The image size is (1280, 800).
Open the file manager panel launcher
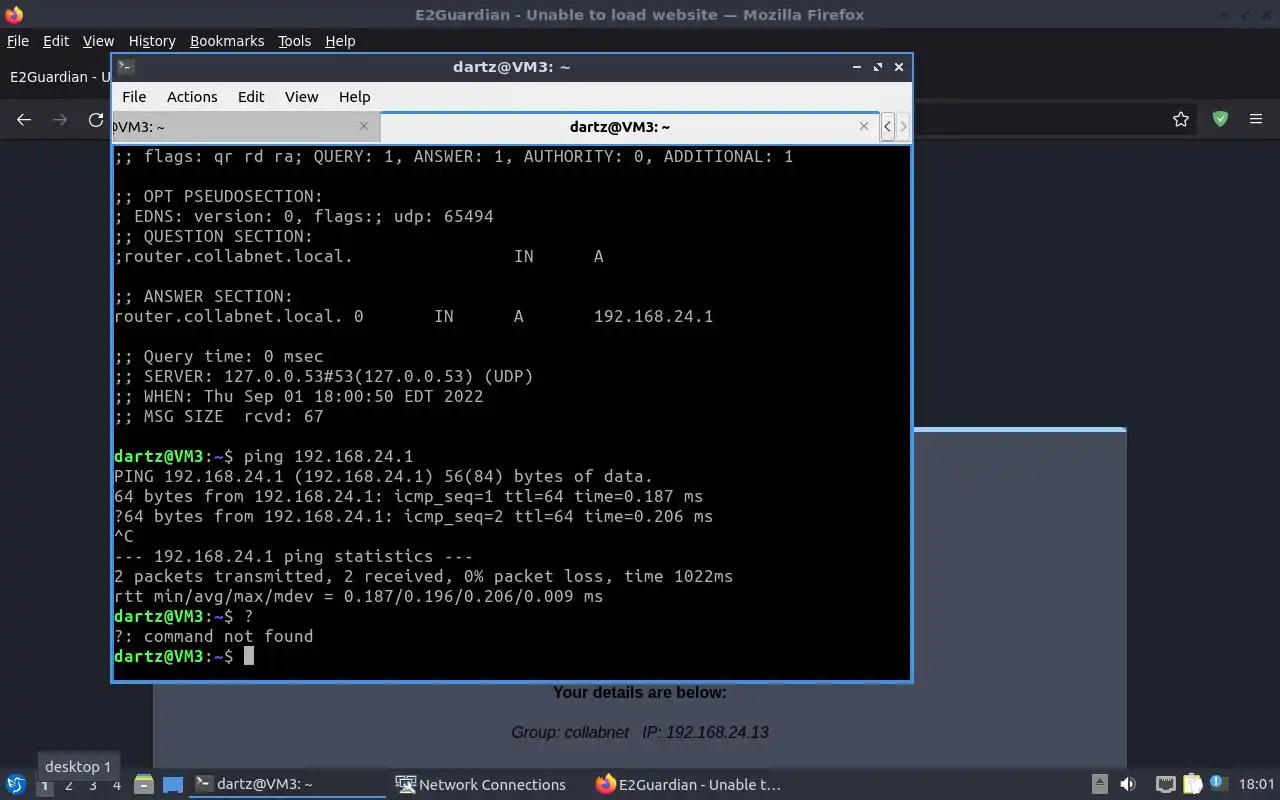[x=143, y=785]
